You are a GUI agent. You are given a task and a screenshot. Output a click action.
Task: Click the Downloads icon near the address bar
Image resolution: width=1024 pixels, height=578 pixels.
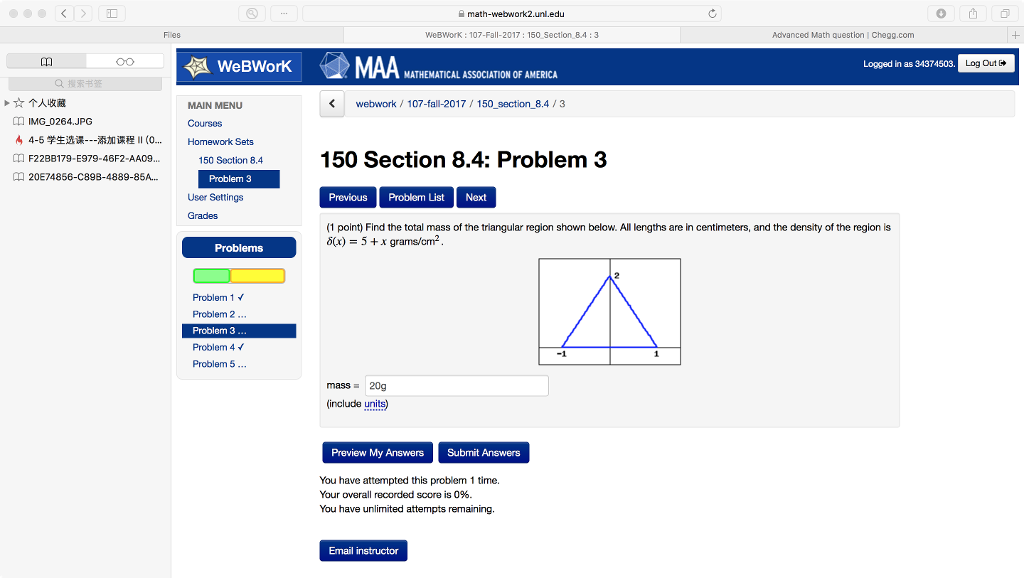942,13
